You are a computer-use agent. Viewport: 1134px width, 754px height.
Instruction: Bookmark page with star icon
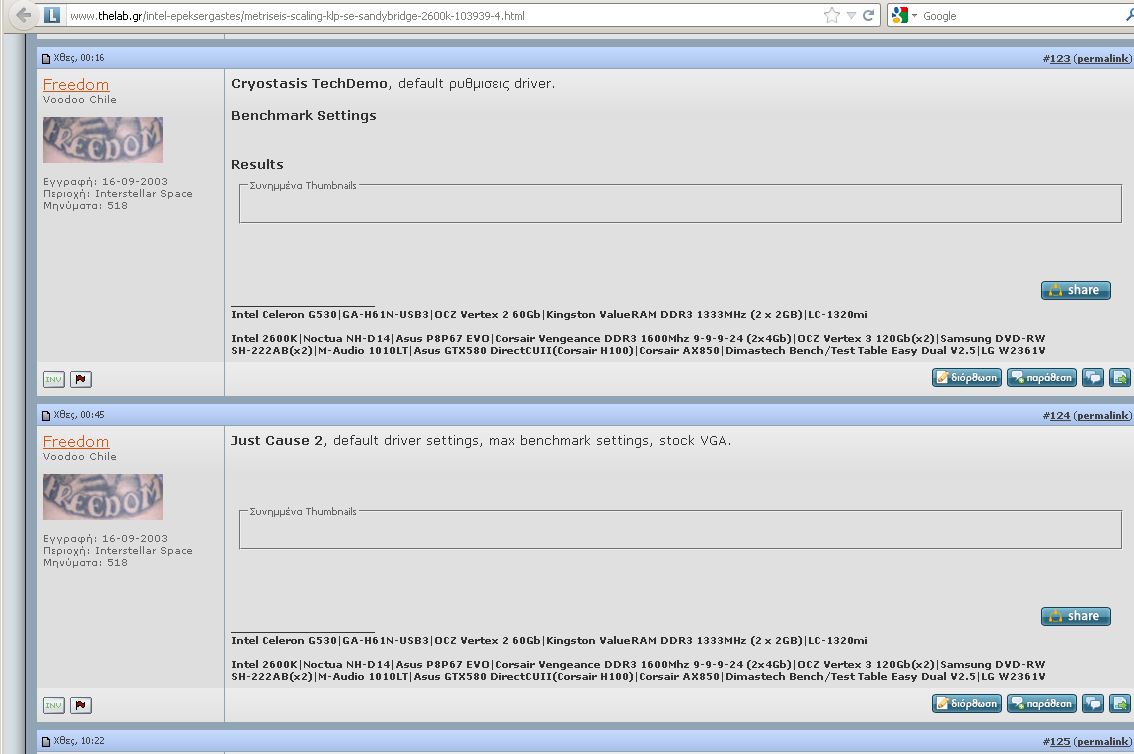click(x=832, y=15)
